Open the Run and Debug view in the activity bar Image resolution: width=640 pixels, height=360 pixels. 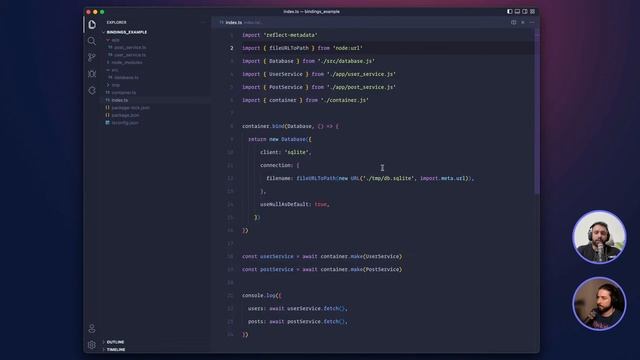click(92, 74)
